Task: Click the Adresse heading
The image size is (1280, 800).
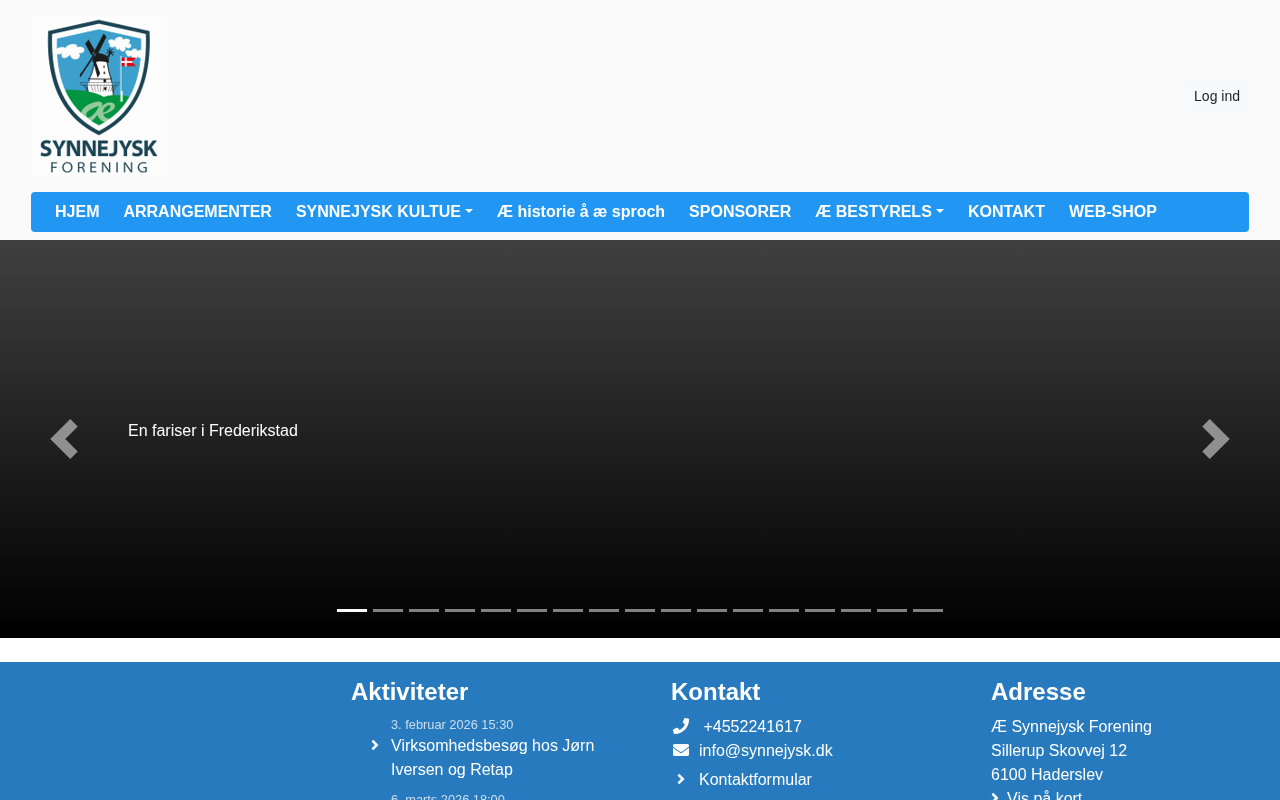Action: click(x=1038, y=691)
